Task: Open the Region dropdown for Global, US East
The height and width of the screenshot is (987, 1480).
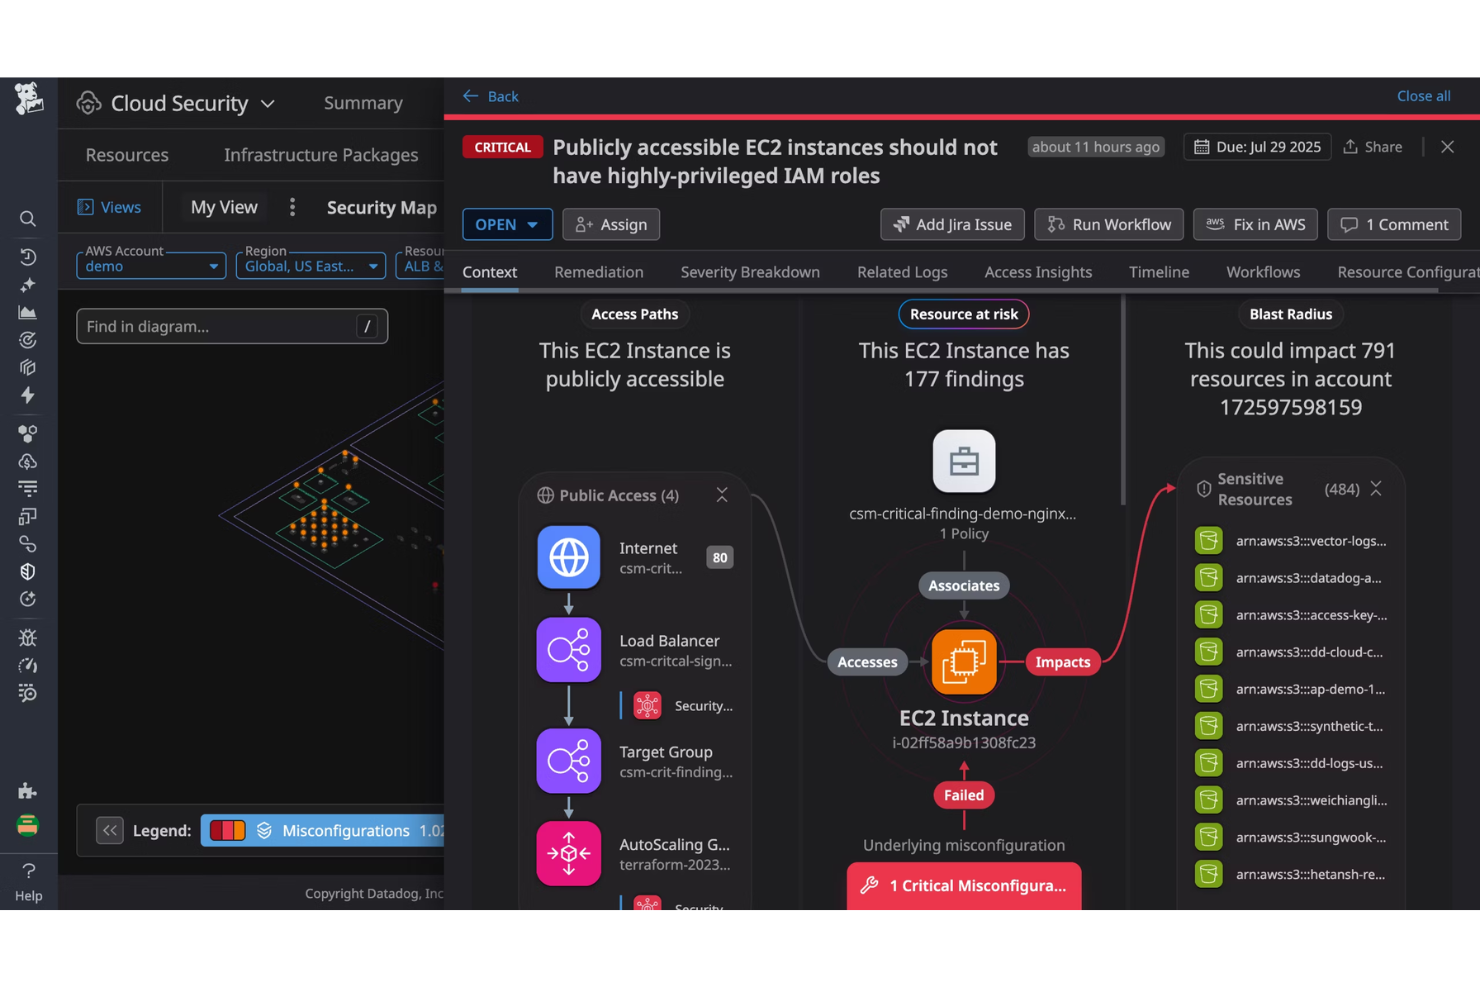Action: point(310,265)
